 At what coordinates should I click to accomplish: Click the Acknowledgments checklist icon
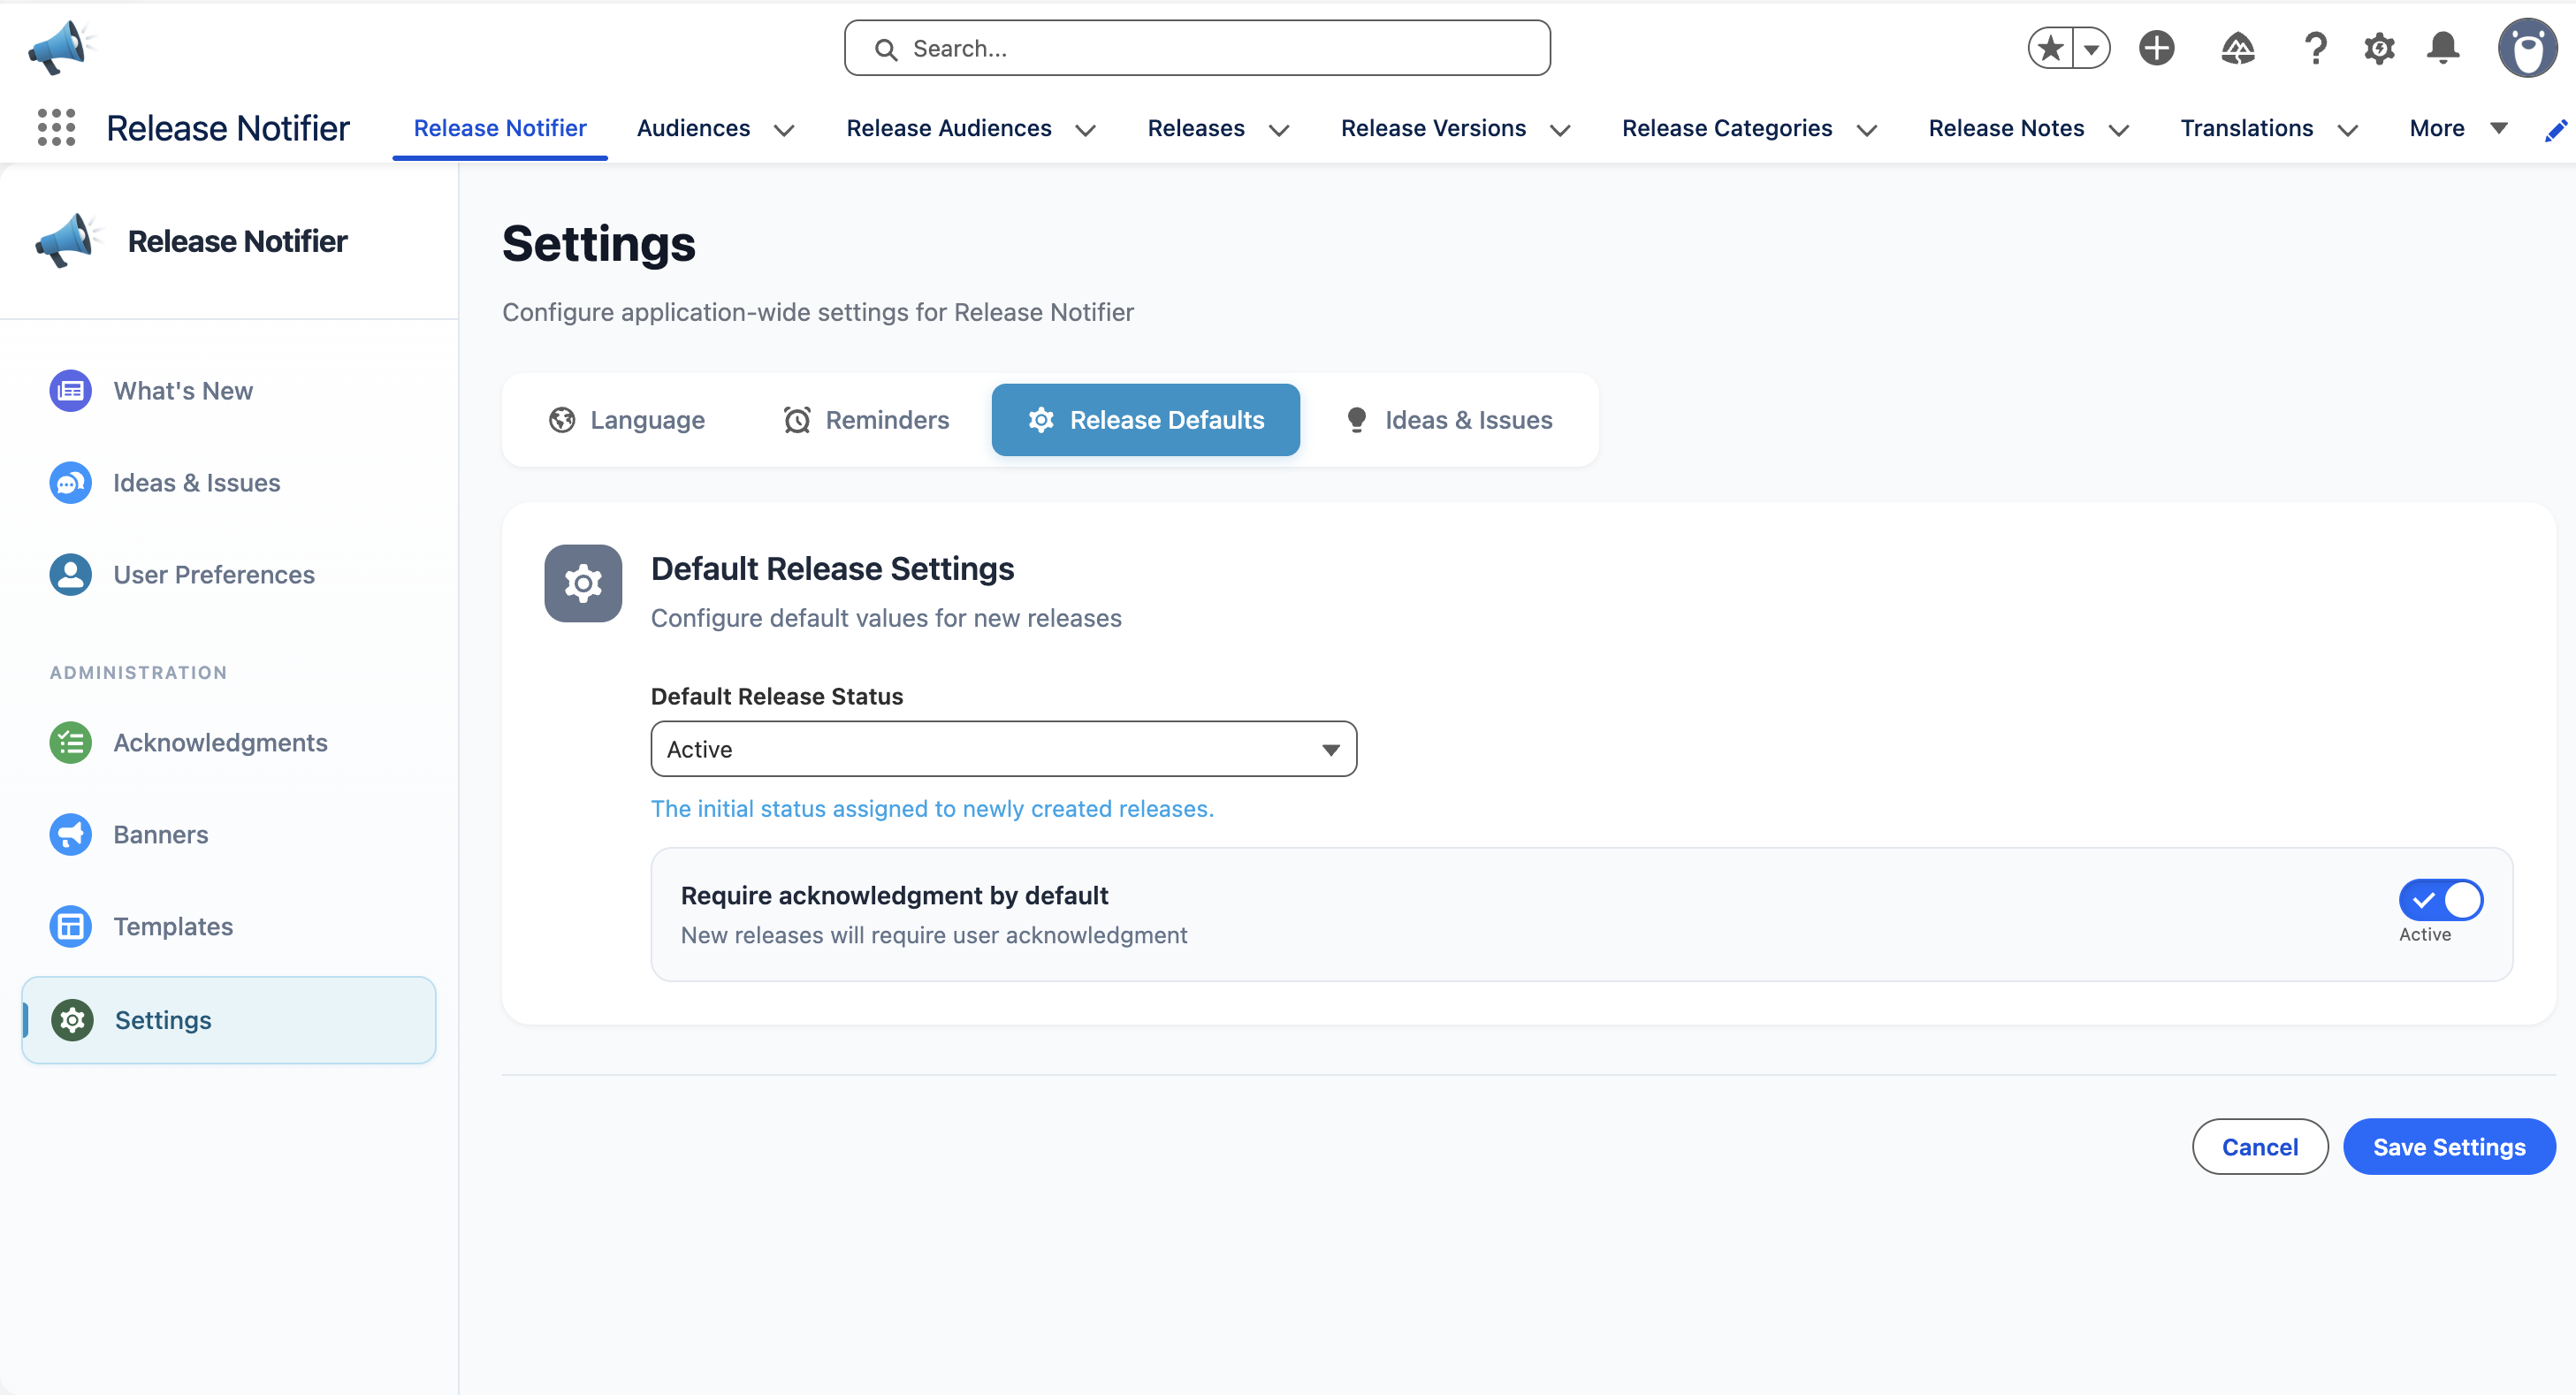70,743
